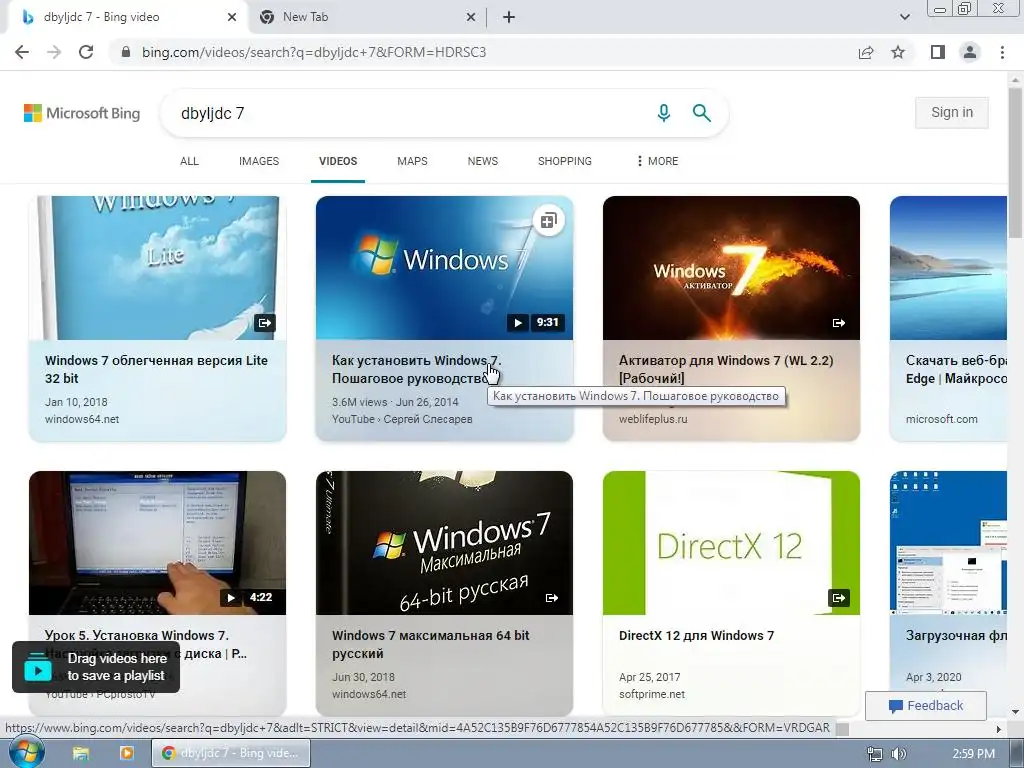Image resolution: width=1024 pixels, height=768 pixels.
Task: Expand the tab search chevron
Action: (x=904, y=17)
